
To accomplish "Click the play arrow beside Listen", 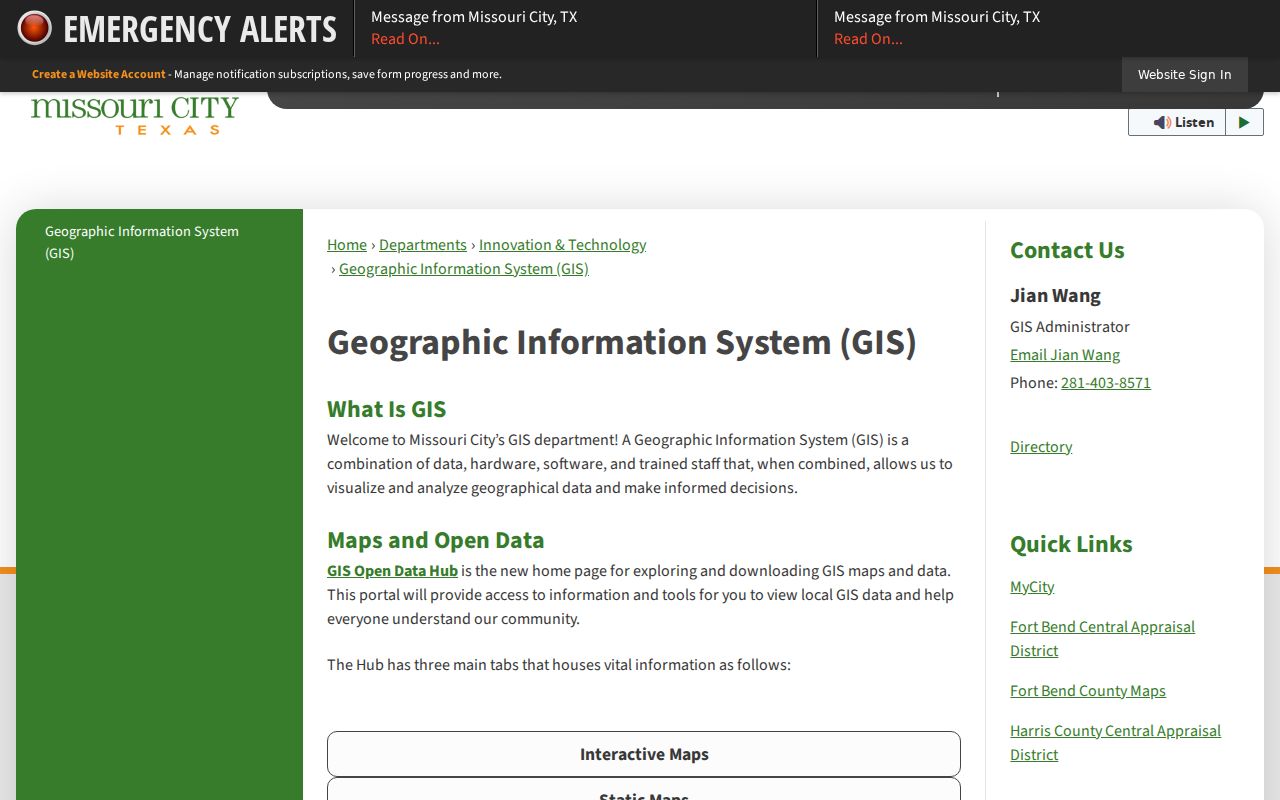I will [1244, 122].
